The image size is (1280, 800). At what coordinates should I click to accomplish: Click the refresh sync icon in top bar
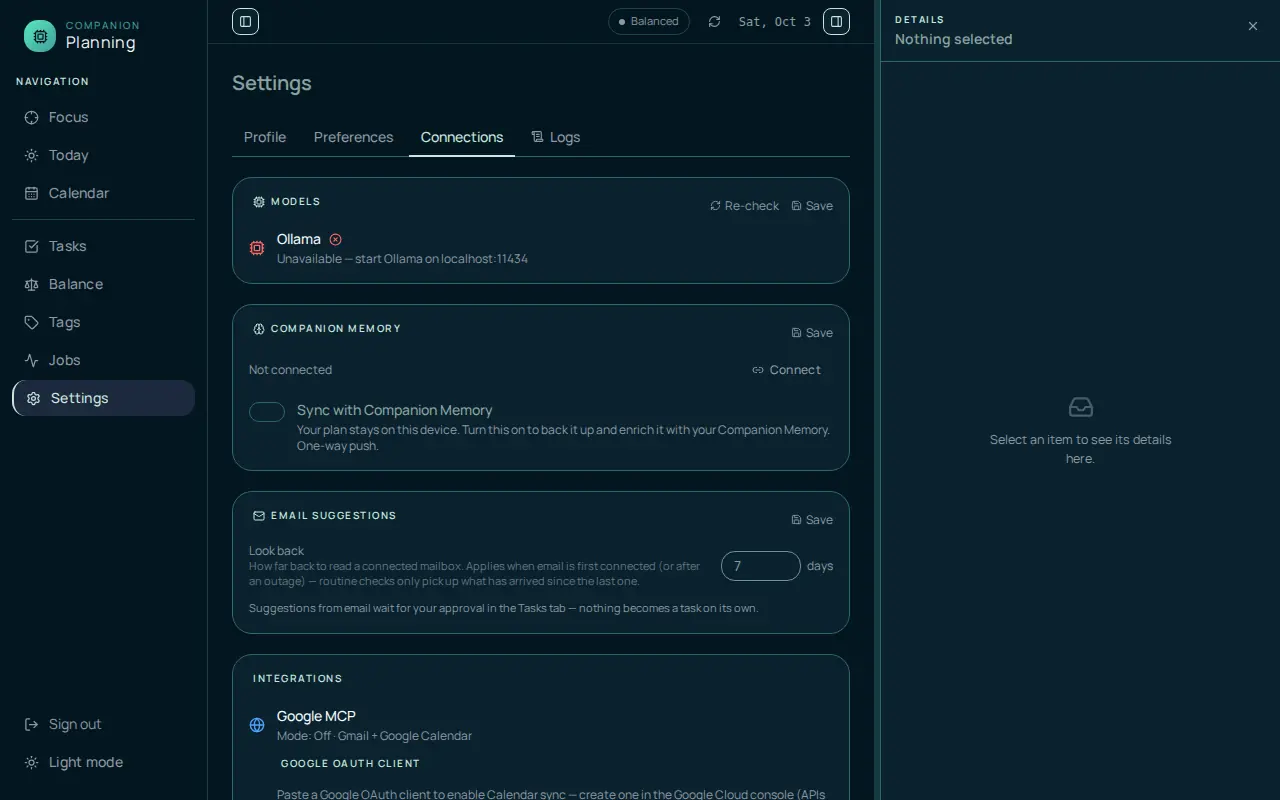714,21
